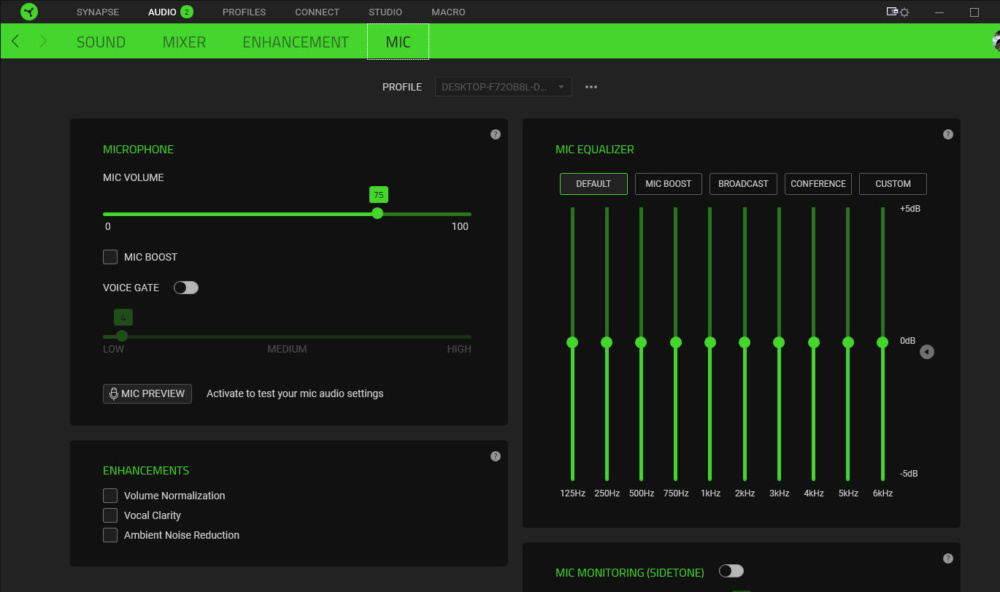Go back with the left arrow
The image size is (1000, 592).
pos(15,41)
